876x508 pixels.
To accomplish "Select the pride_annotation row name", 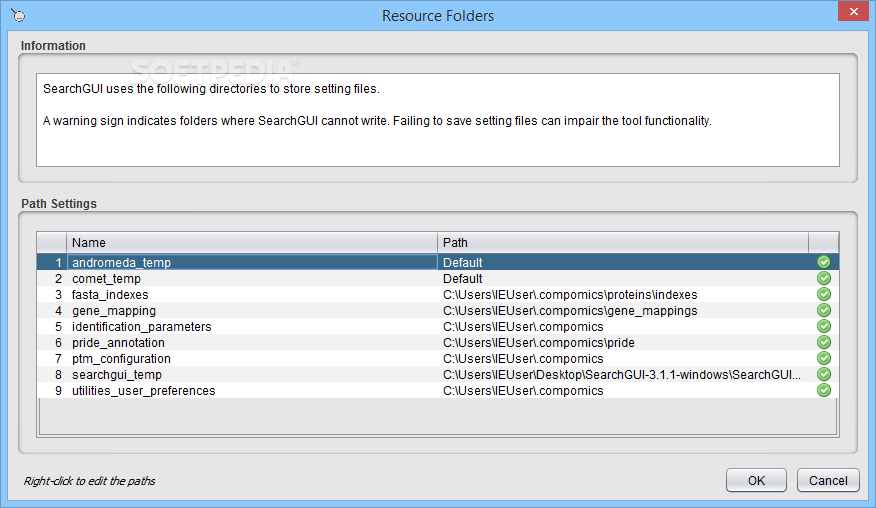I will coord(252,343).
